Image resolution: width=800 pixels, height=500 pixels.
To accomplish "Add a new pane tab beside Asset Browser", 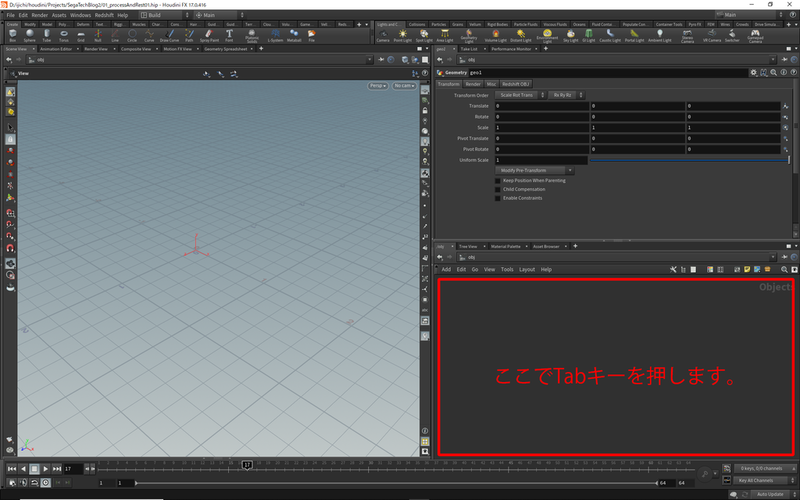I will tap(575, 246).
